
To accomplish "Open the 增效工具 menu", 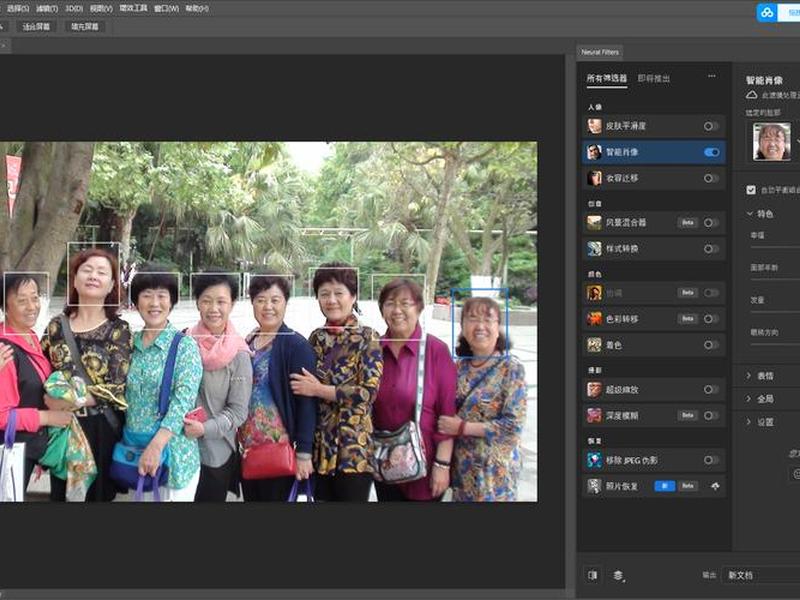I will (133, 9).
